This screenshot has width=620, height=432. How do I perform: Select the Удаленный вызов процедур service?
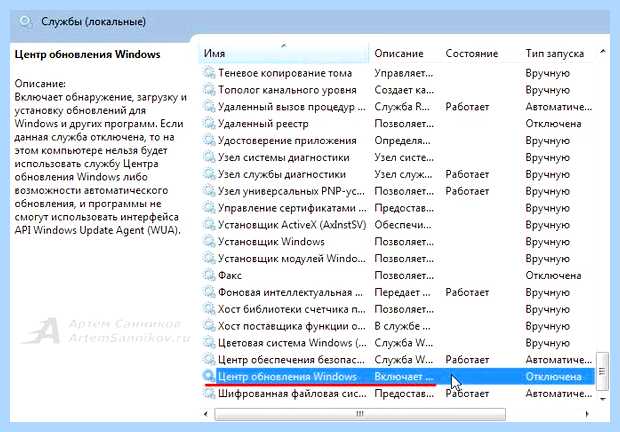coord(292,107)
